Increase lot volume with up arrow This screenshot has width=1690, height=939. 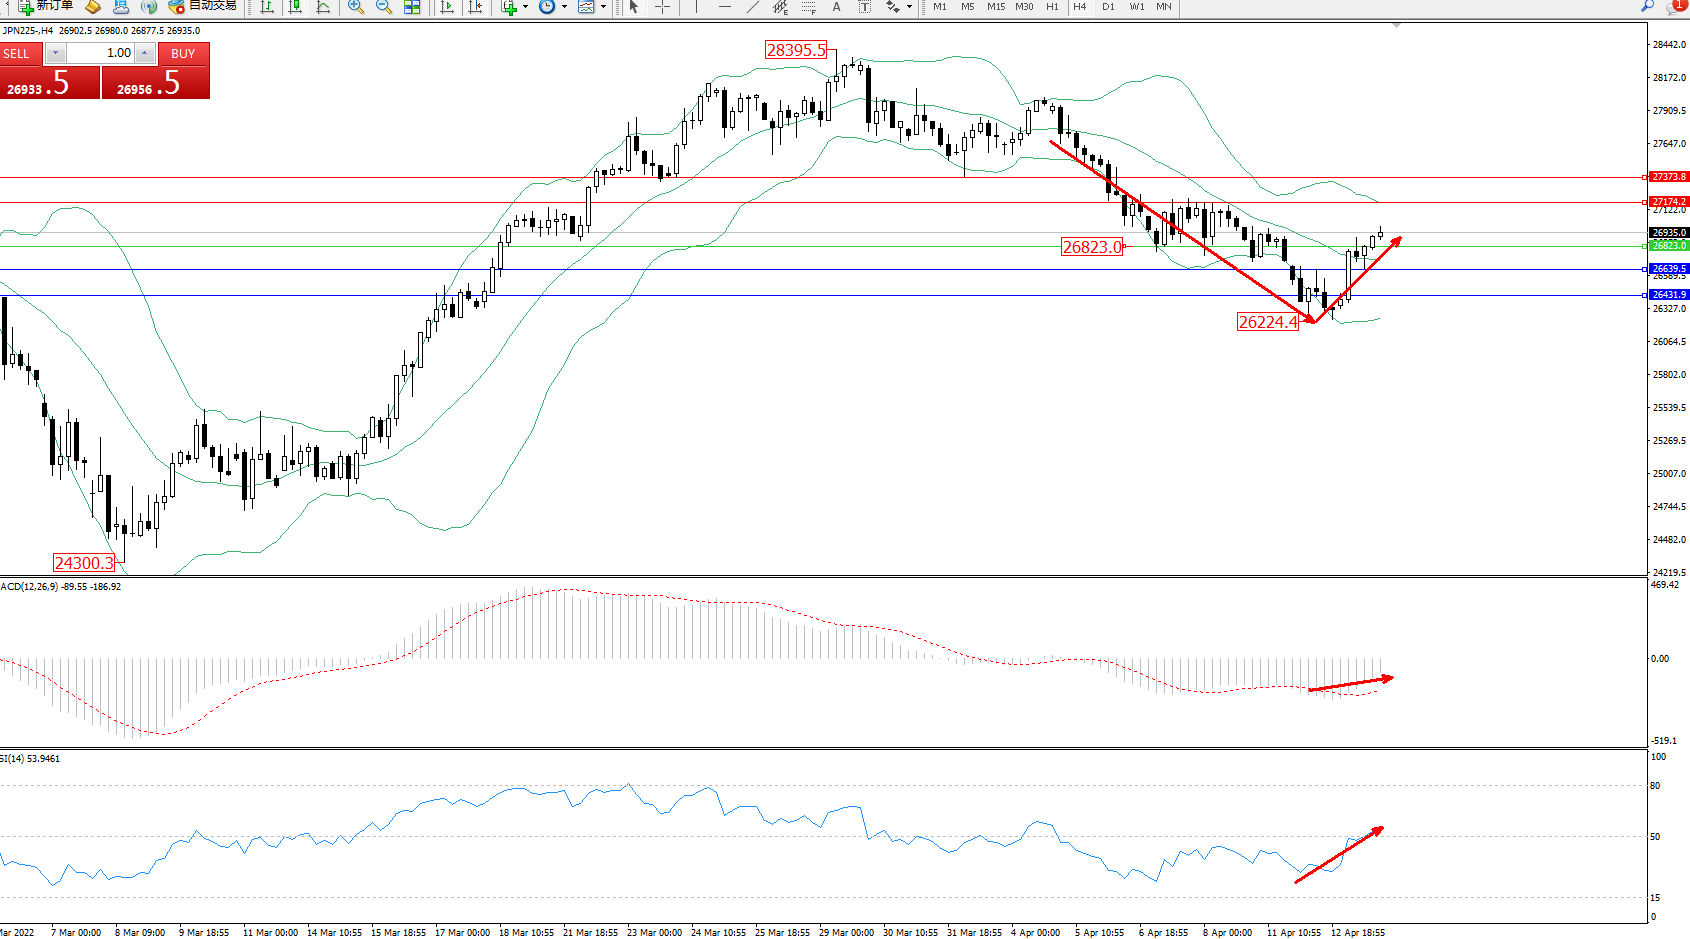[x=145, y=53]
